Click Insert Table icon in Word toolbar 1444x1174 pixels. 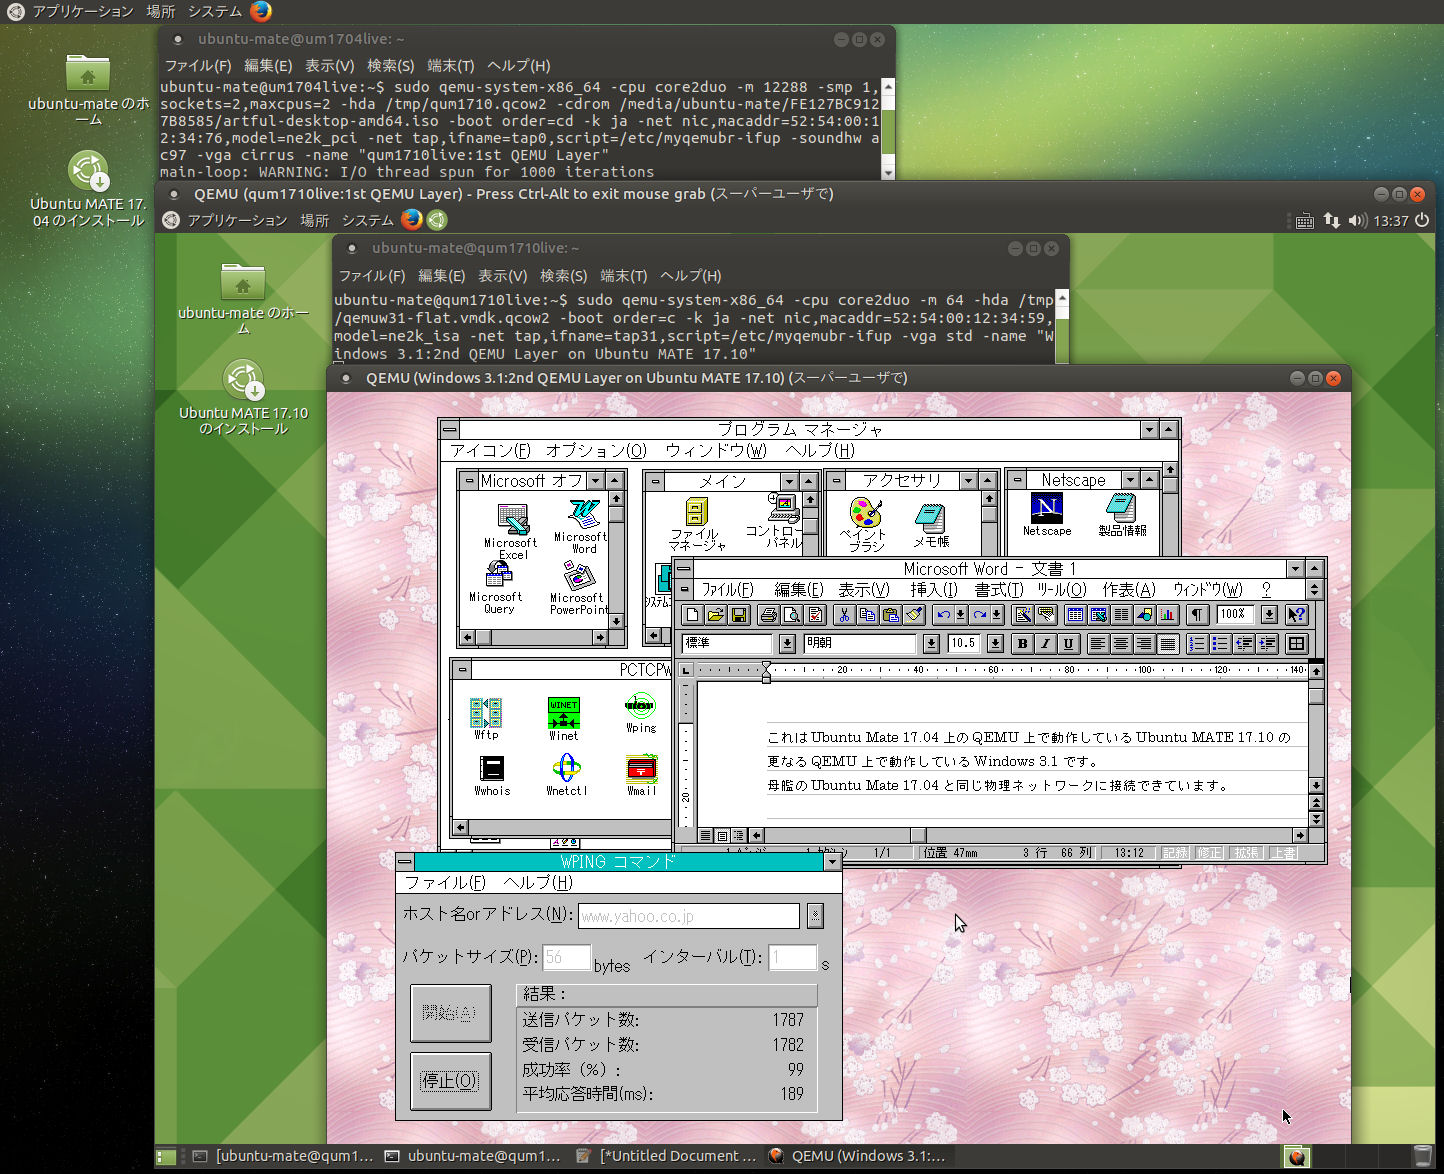tap(1075, 615)
